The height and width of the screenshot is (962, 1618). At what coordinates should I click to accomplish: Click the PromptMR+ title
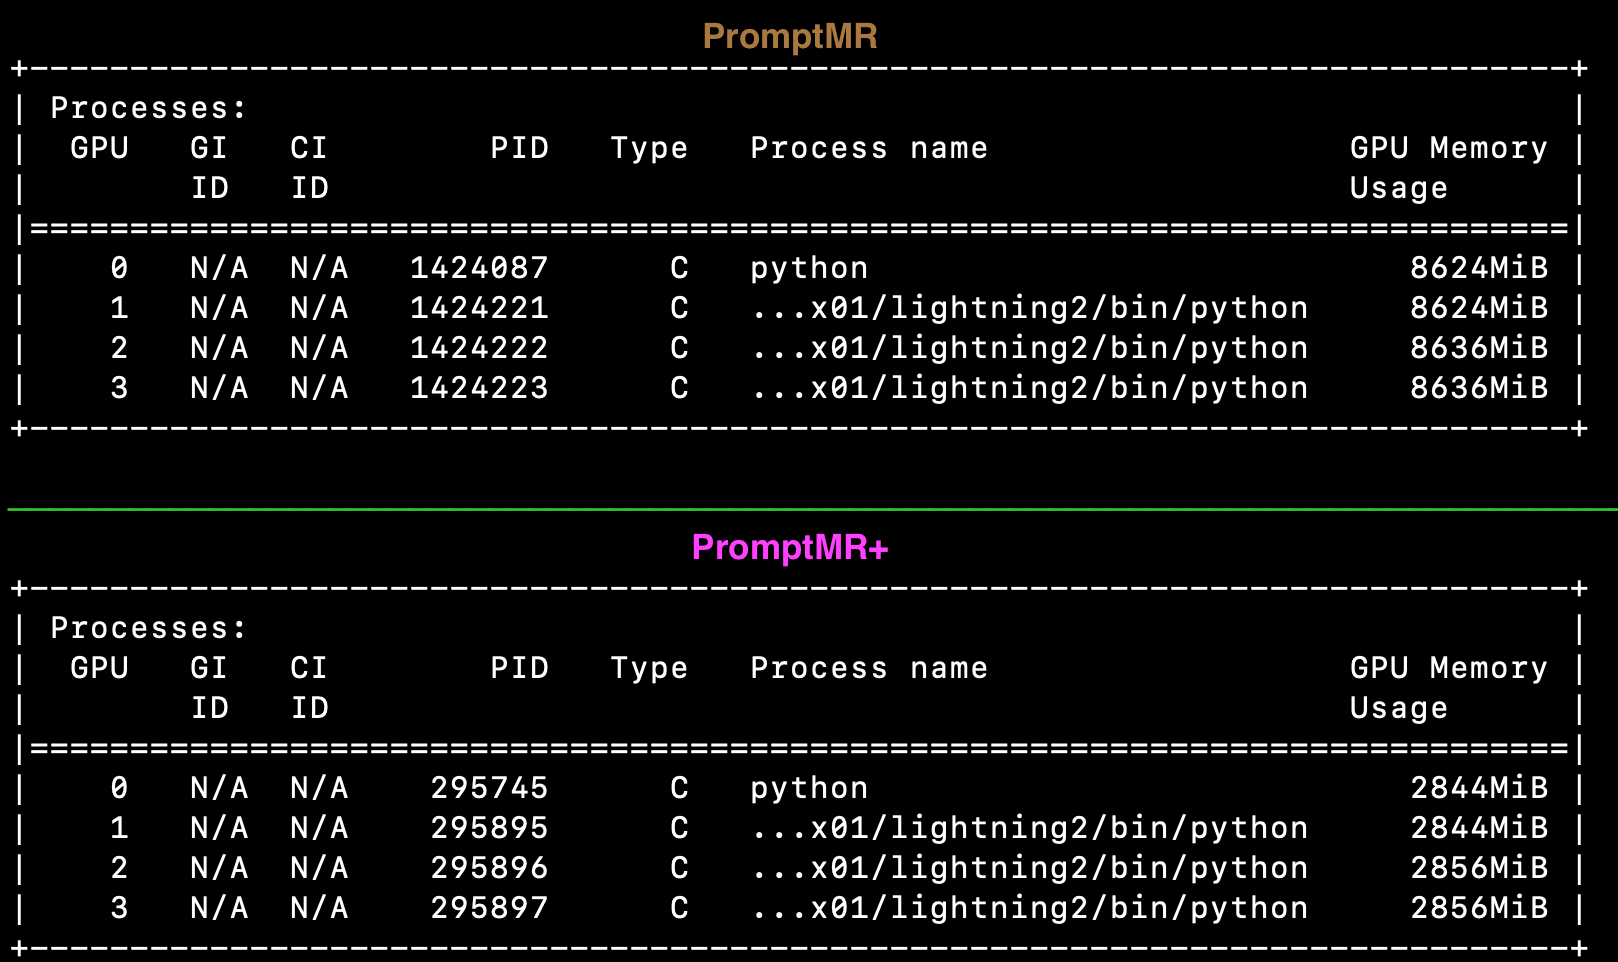coord(790,548)
